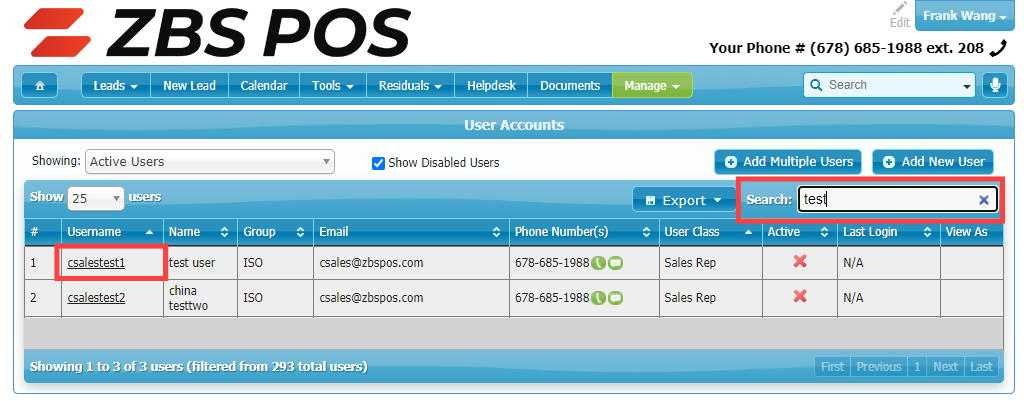Screen dimensions: 1024x401
Task: Open the Showing Active Users dropdown
Action: pos(210,162)
